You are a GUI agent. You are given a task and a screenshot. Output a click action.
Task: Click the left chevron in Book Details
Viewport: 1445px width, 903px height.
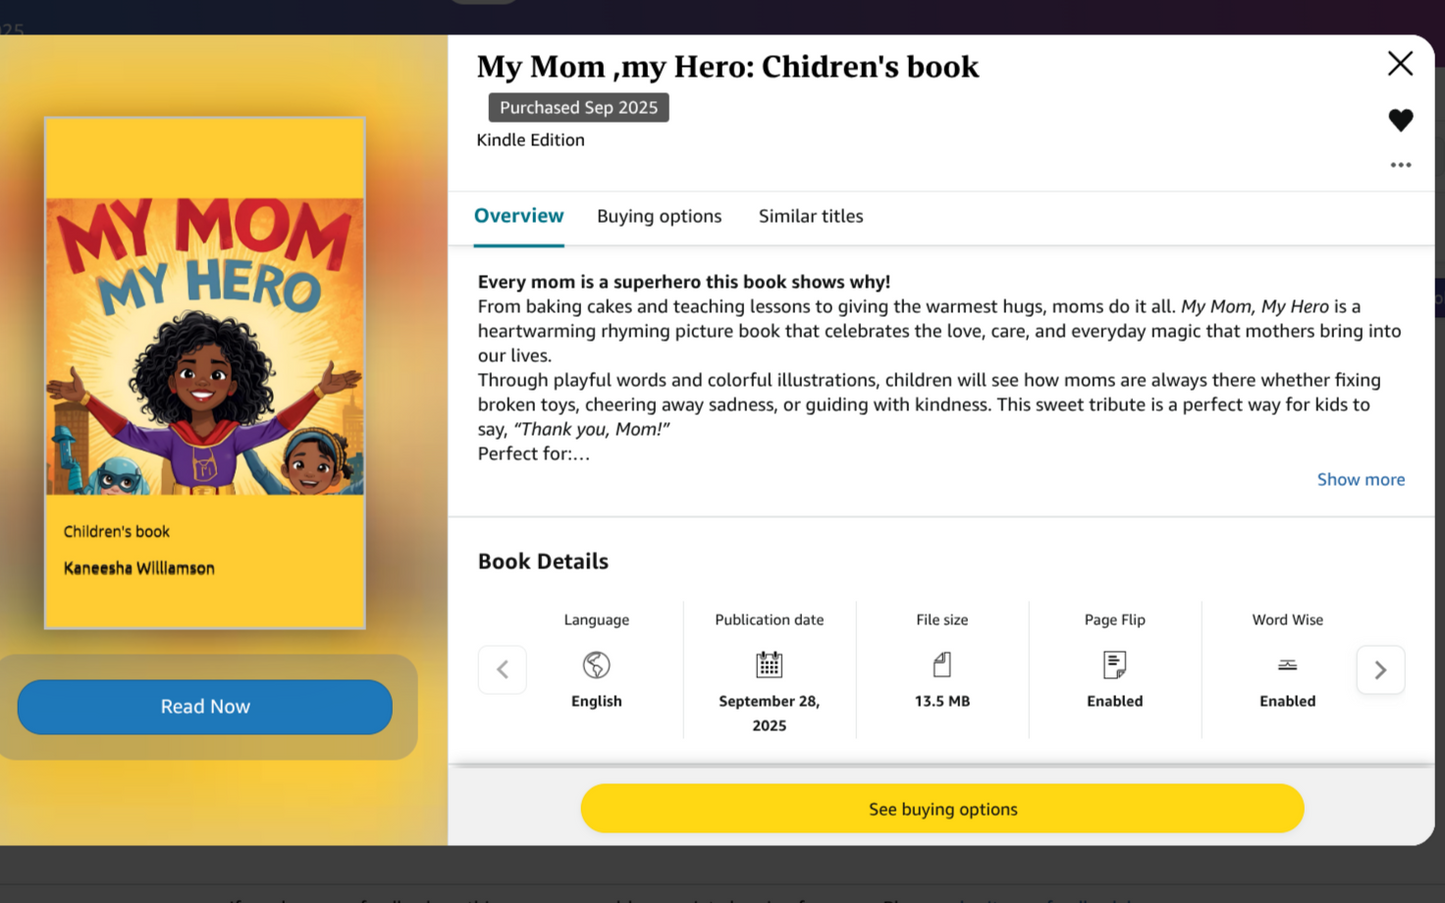(x=501, y=669)
